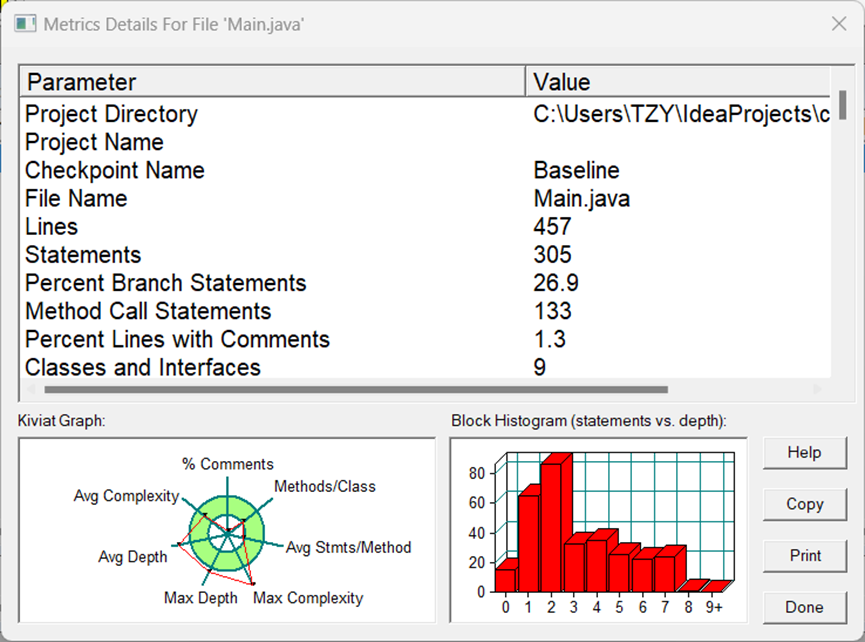The image size is (865, 642).
Task: Click the Methods/Class Kiviat label
Action: point(325,486)
